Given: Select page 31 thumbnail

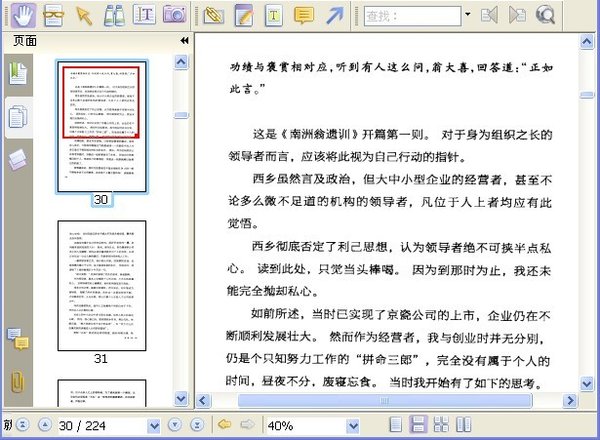Looking at the screenshot, I should [x=102, y=285].
